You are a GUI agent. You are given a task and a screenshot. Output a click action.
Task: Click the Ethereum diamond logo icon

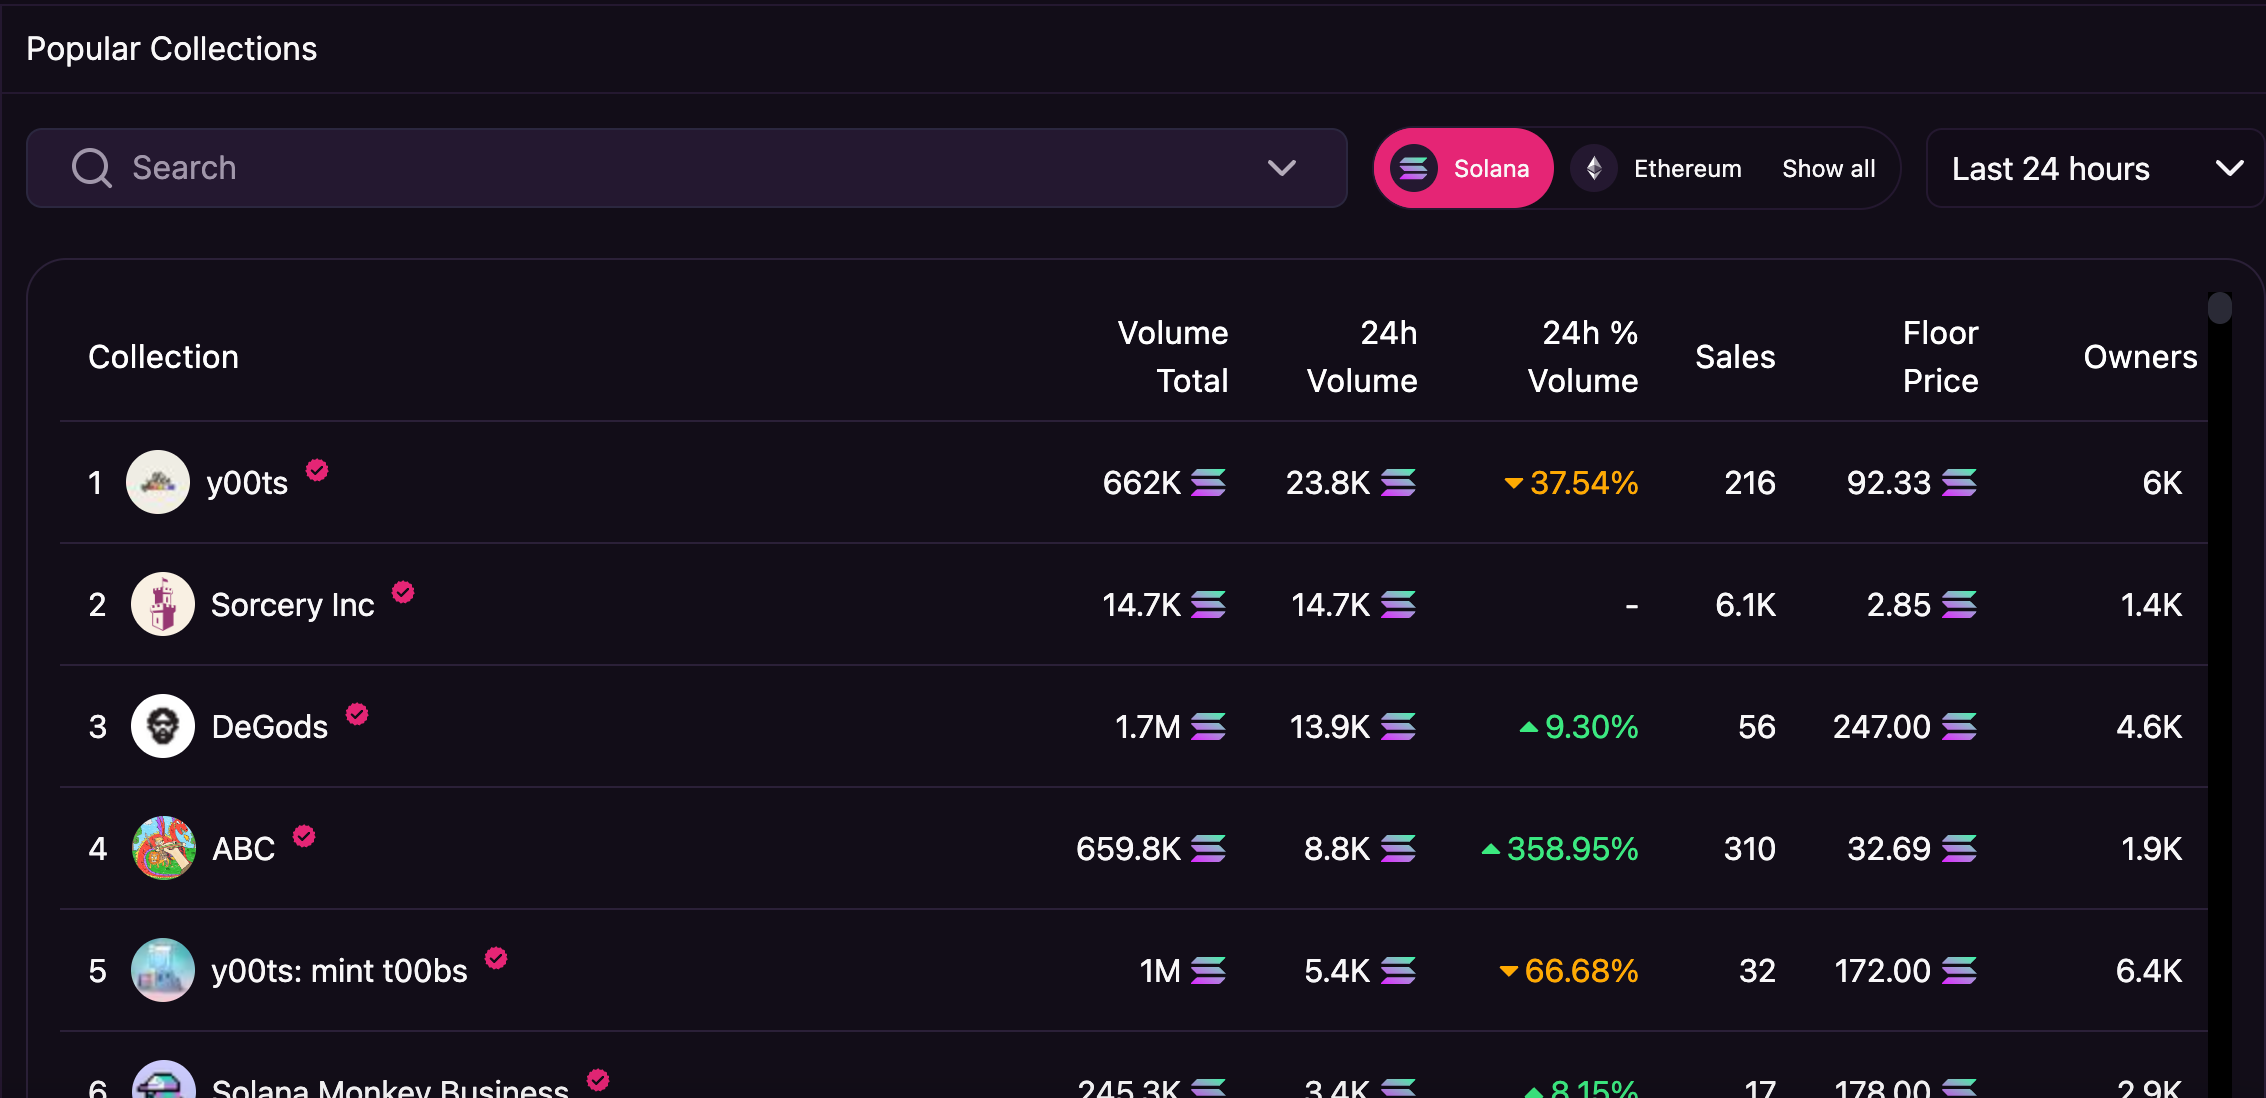click(x=1594, y=168)
